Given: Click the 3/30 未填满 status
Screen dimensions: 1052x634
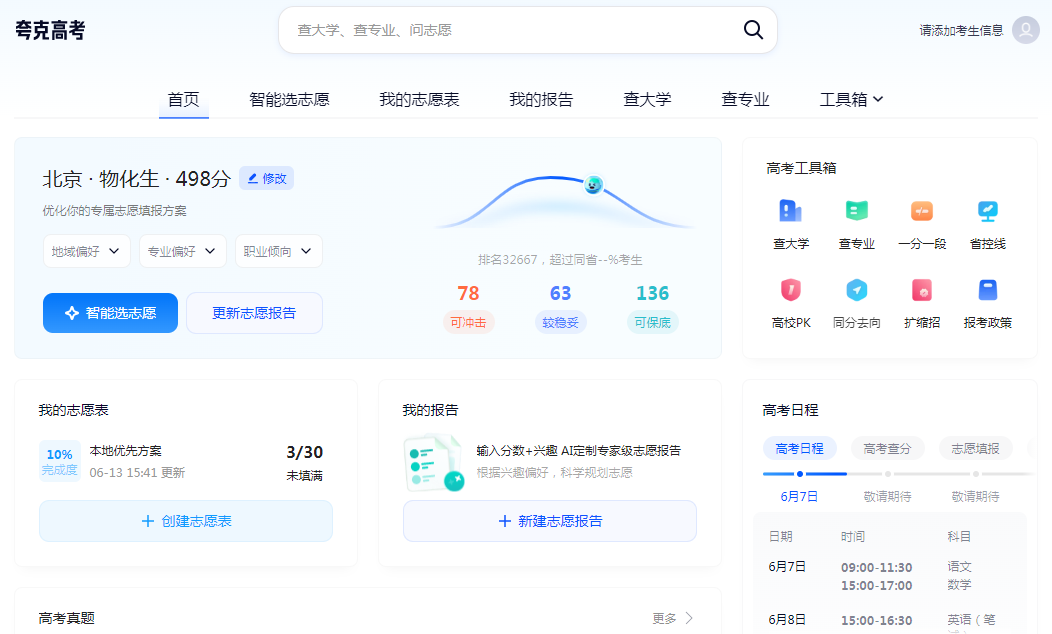Looking at the screenshot, I should point(304,462).
